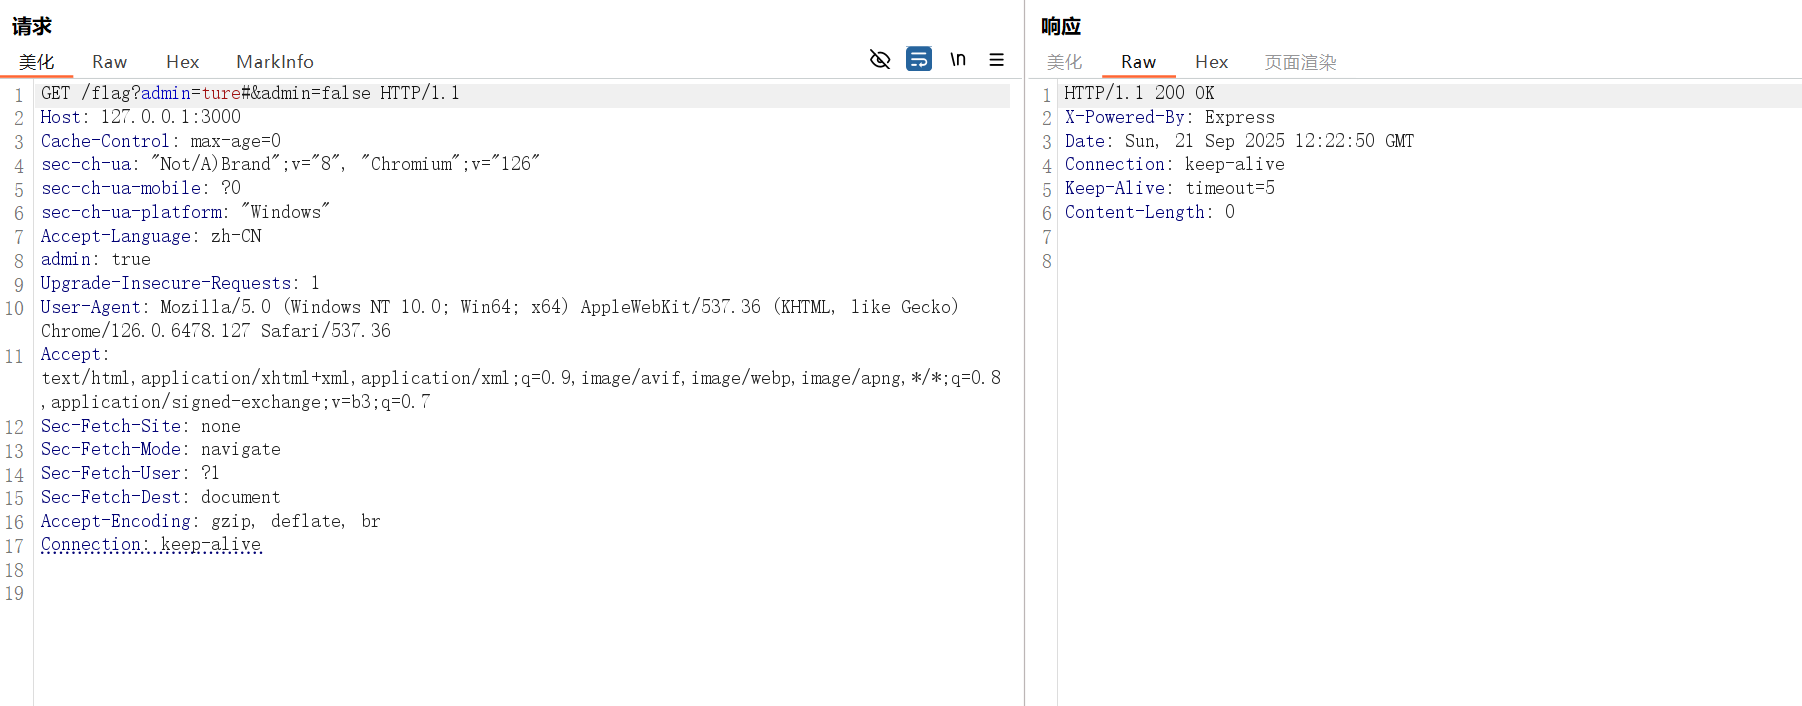Image resolution: width=1802 pixels, height=706 pixels.
Task: Open the request hamburger options menu
Action: (997, 60)
